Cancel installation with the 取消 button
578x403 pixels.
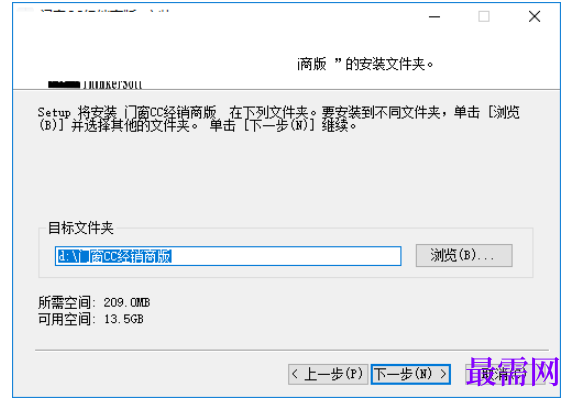click(x=505, y=374)
